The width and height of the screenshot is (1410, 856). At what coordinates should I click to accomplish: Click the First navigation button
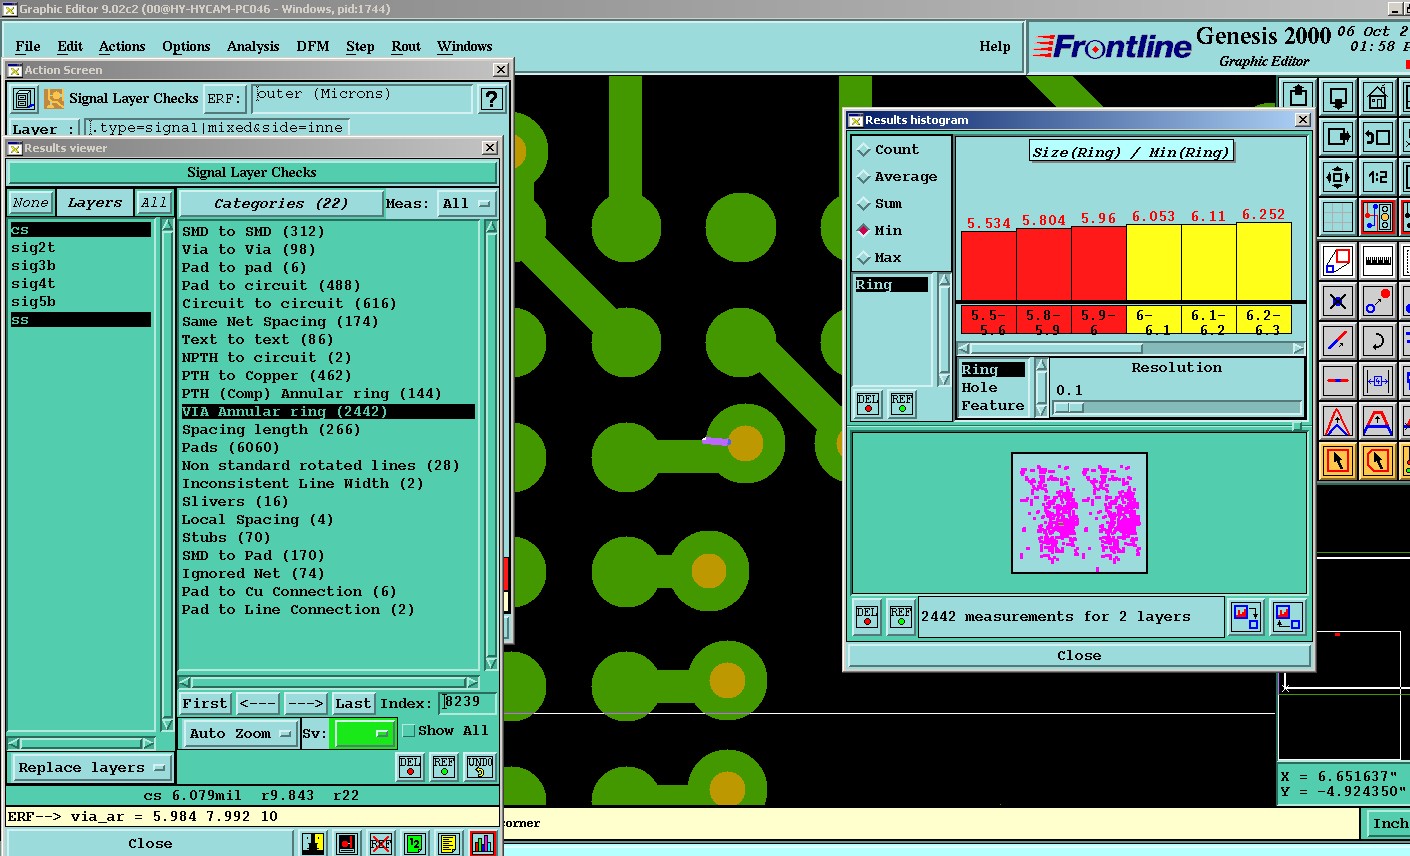205,703
